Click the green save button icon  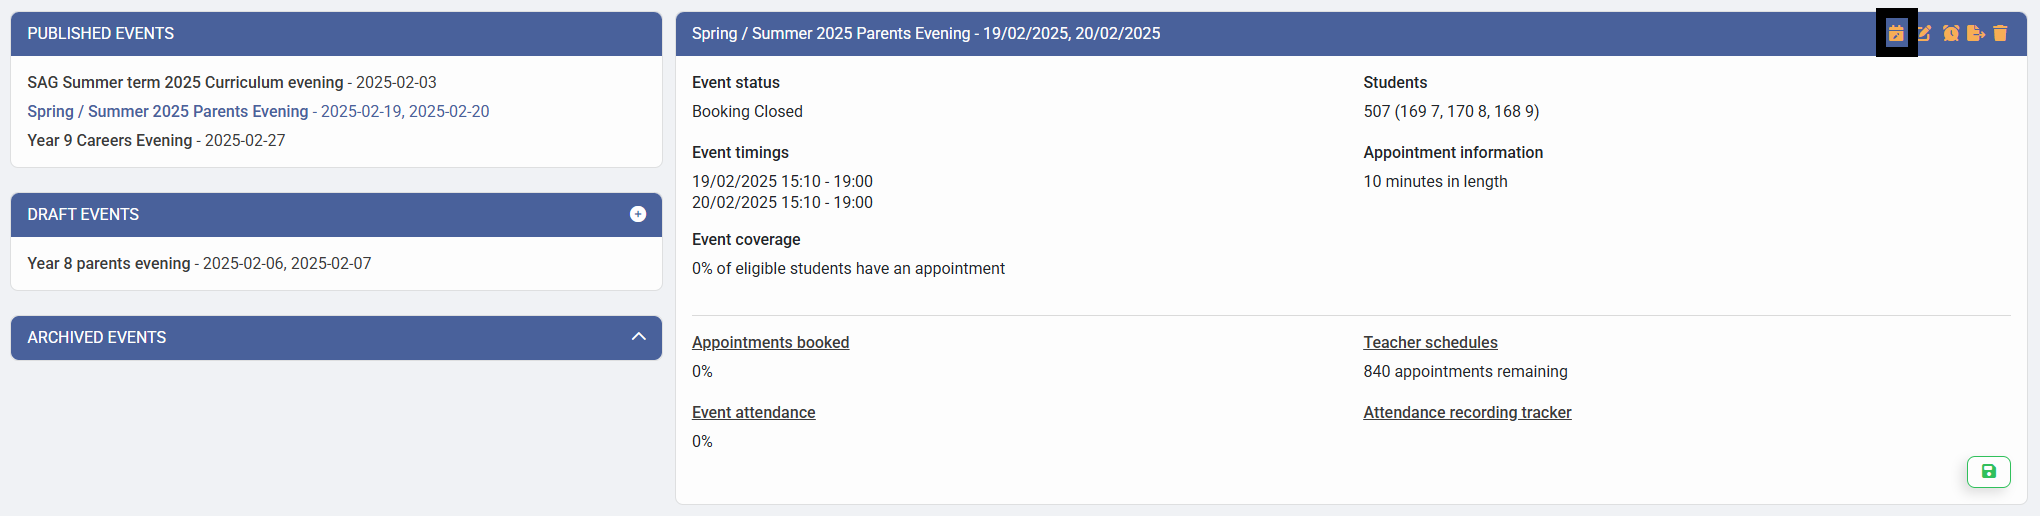(1988, 471)
